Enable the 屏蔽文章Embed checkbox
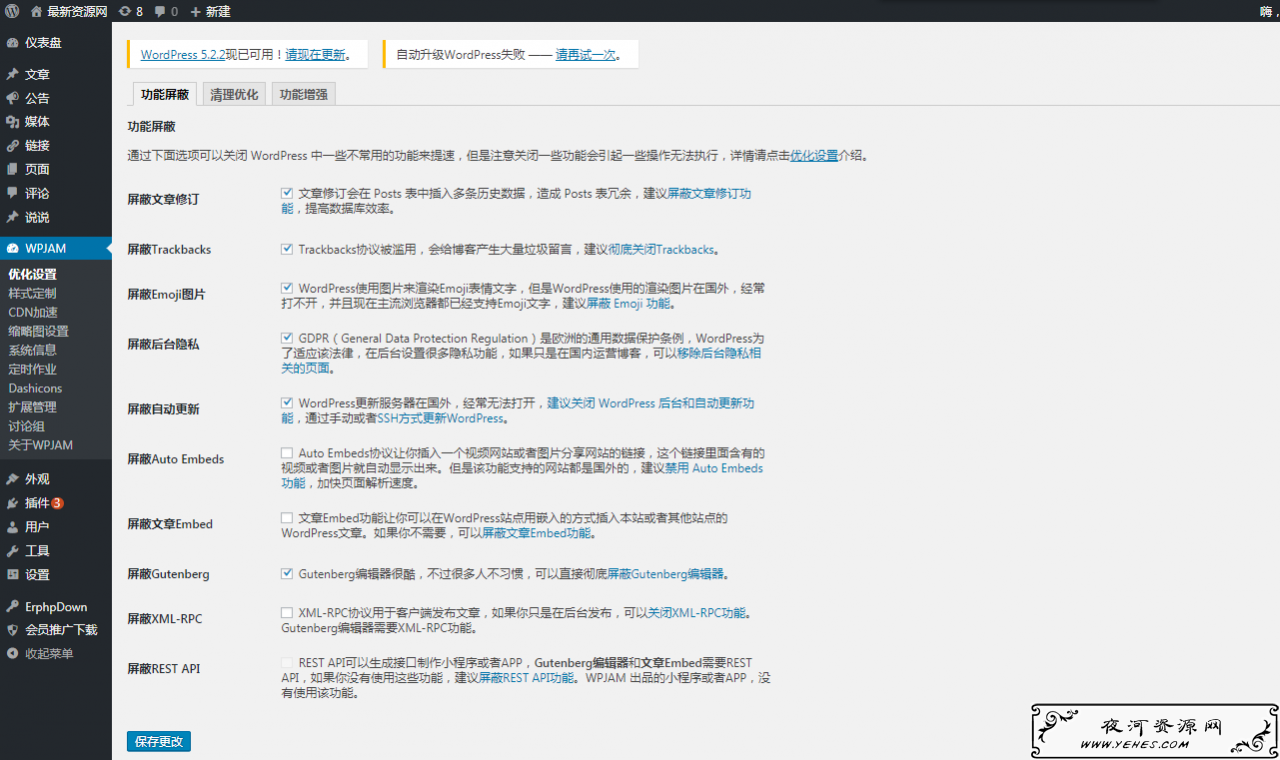The height and width of the screenshot is (760, 1280). pyautogui.click(x=287, y=518)
